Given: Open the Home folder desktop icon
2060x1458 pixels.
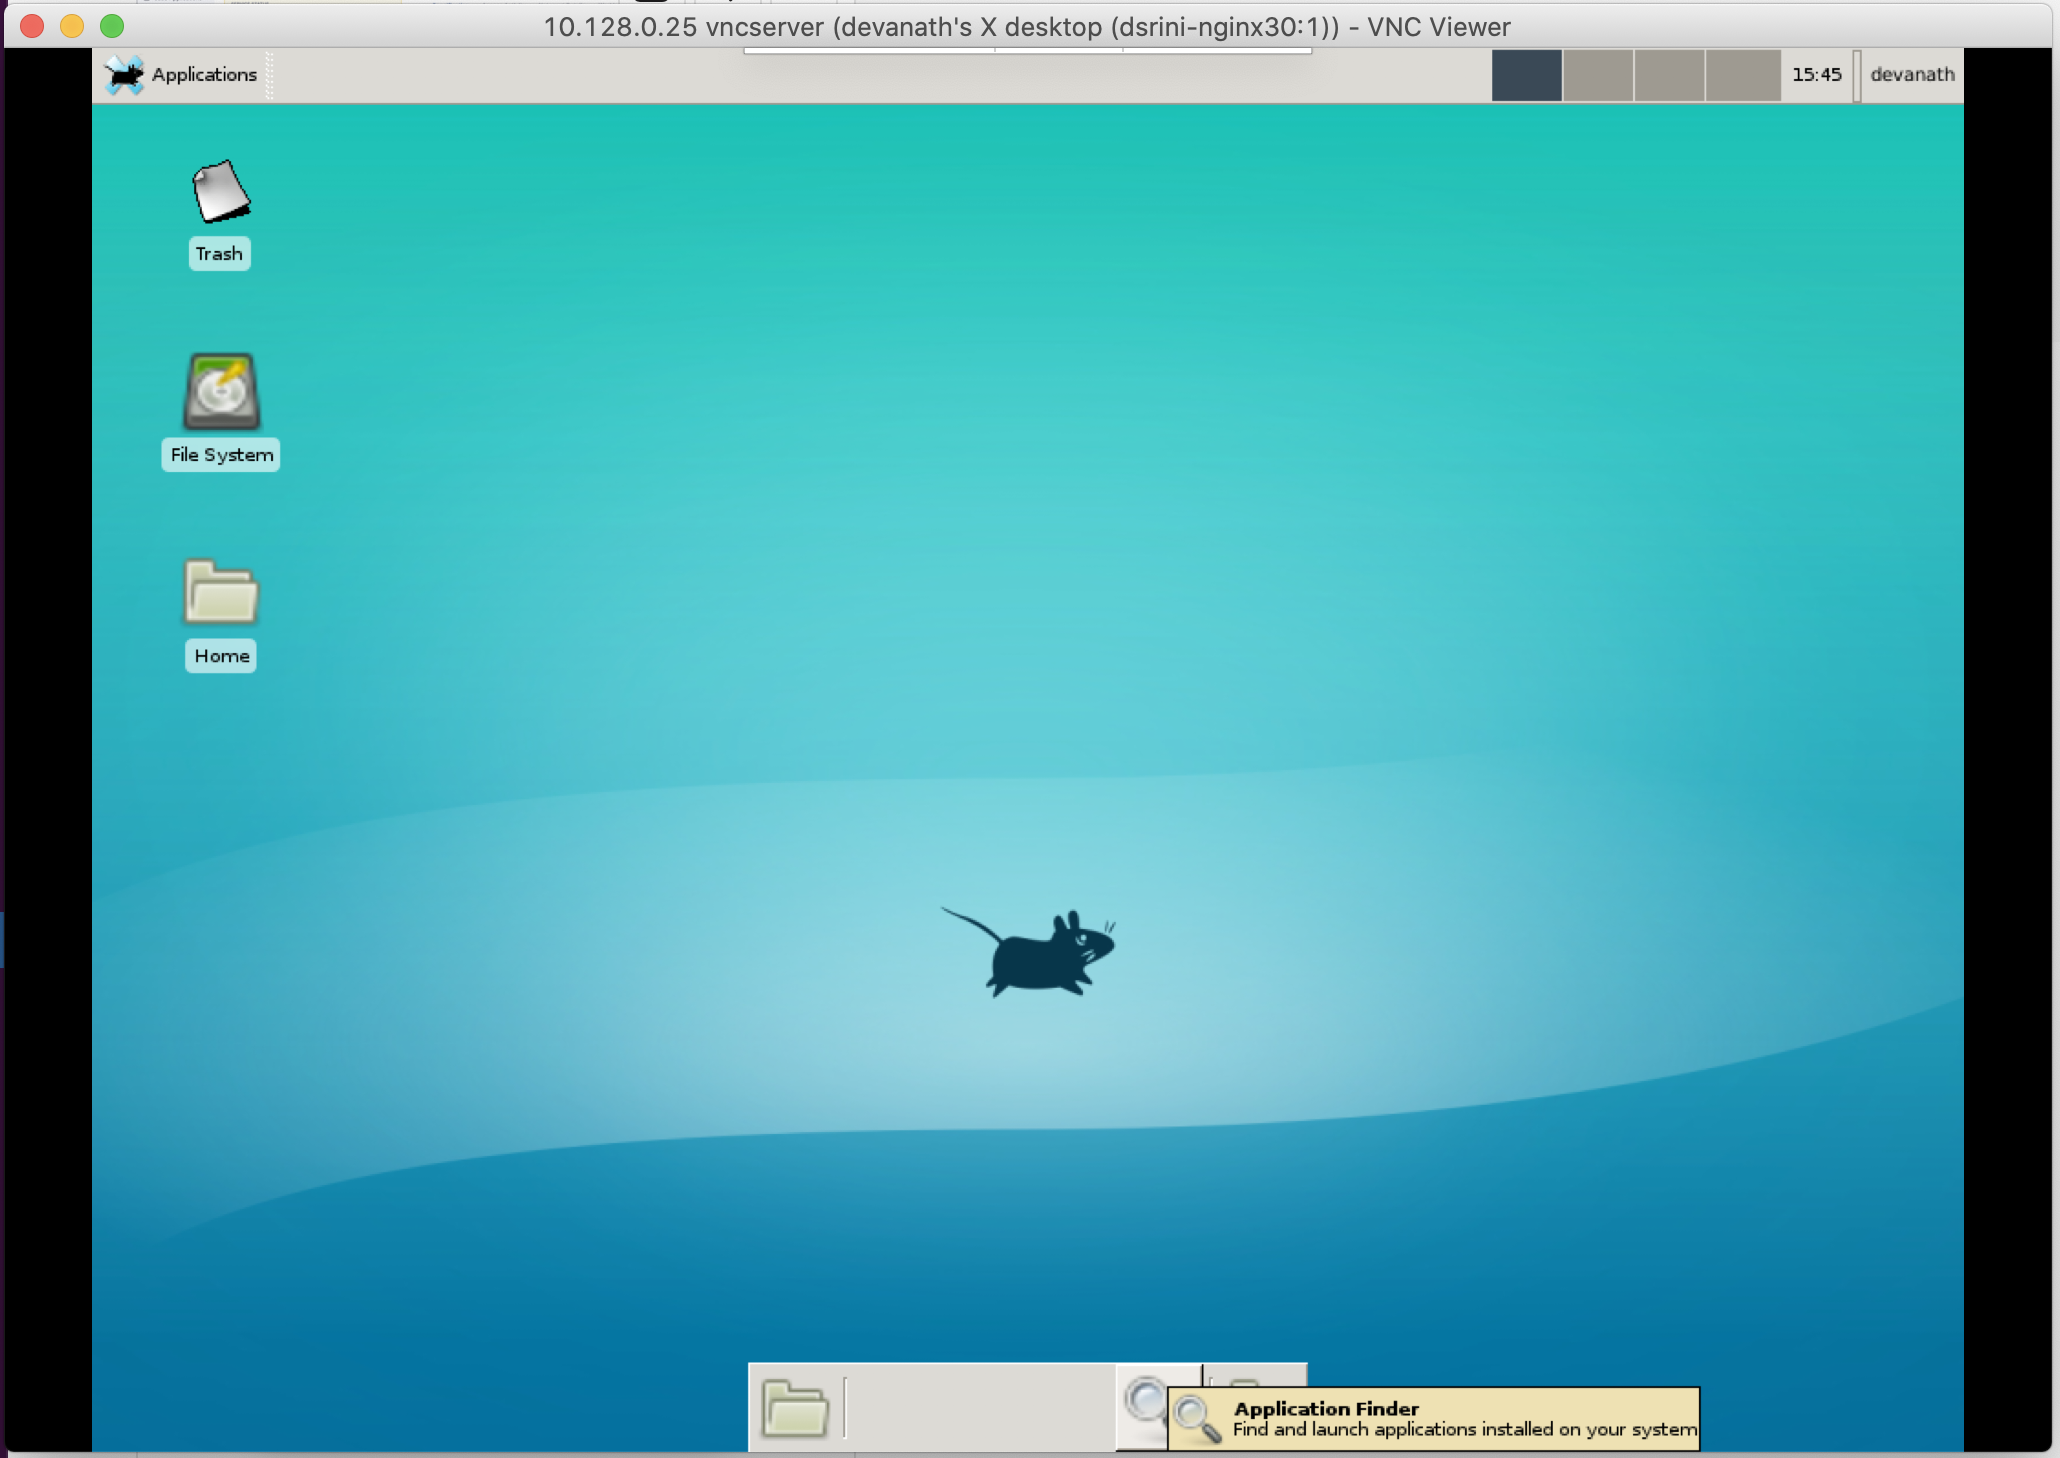Looking at the screenshot, I should click(x=221, y=592).
